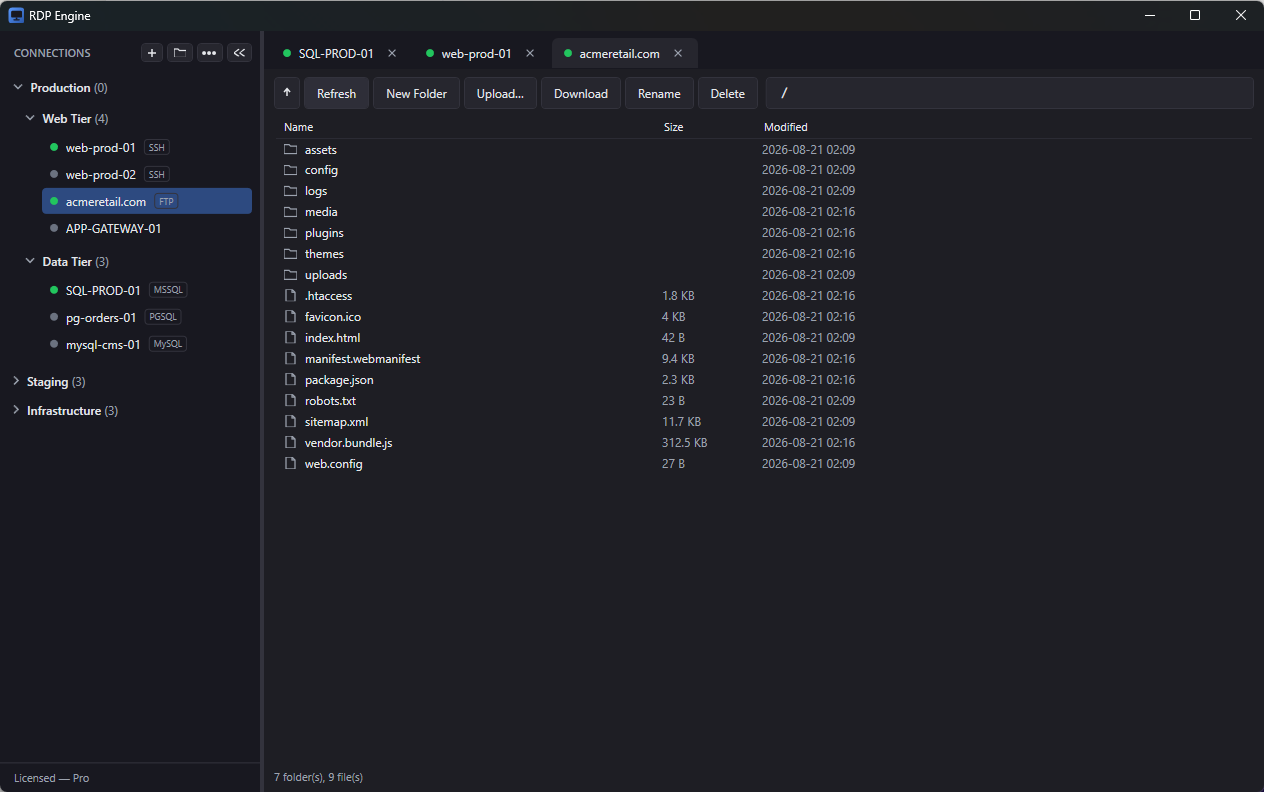Click the robots.txt file icon
This screenshot has height=792, width=1264.
tap(291, 401)
